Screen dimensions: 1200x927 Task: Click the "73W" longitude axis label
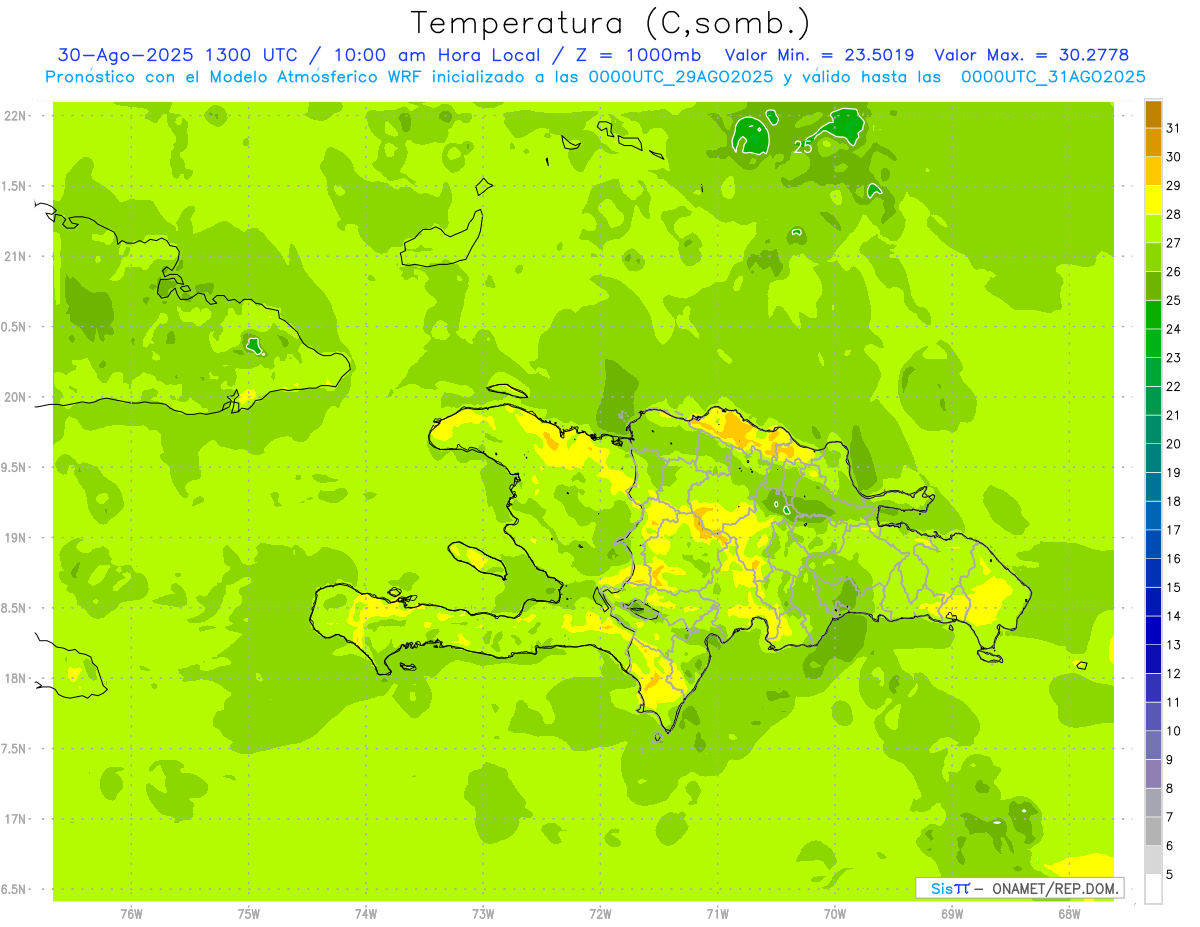pos(483,914)
